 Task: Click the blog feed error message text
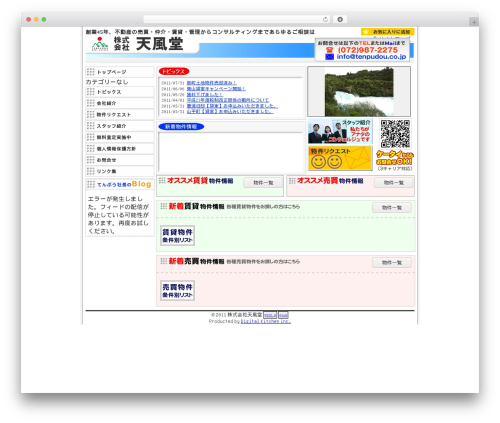(x=118, y=215)
